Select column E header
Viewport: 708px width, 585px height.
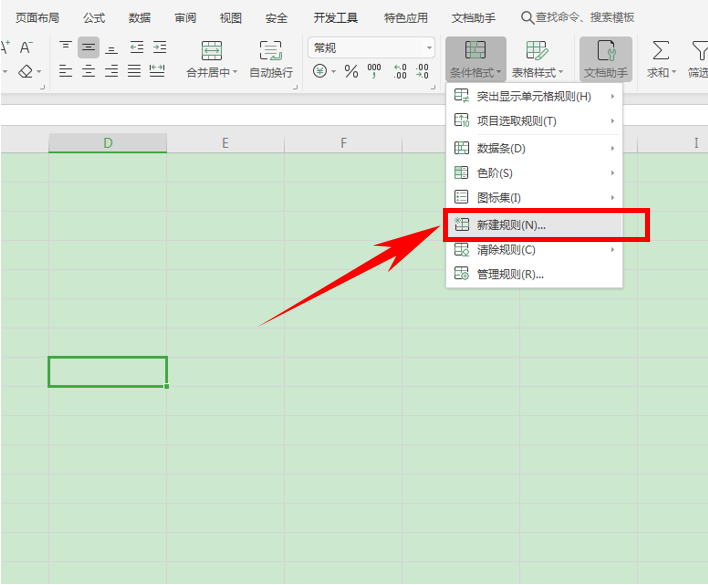225,143
